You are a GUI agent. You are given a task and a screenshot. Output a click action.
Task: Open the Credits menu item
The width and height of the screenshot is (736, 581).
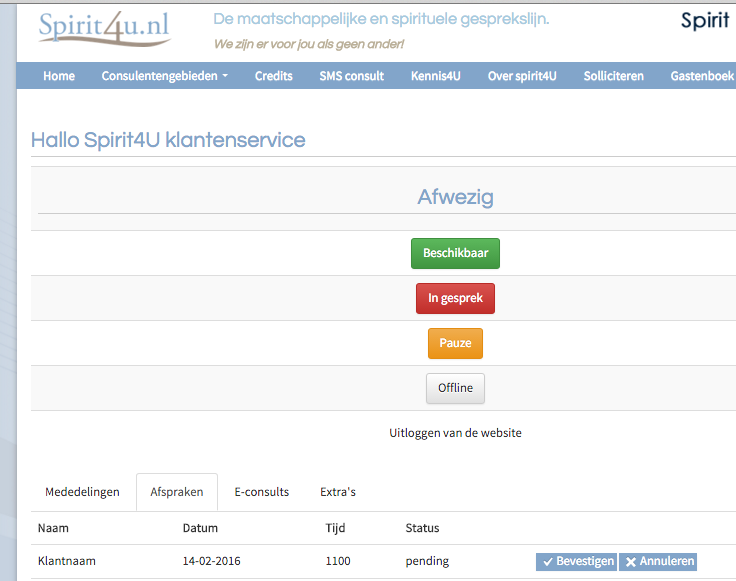(x=274, y=76)
